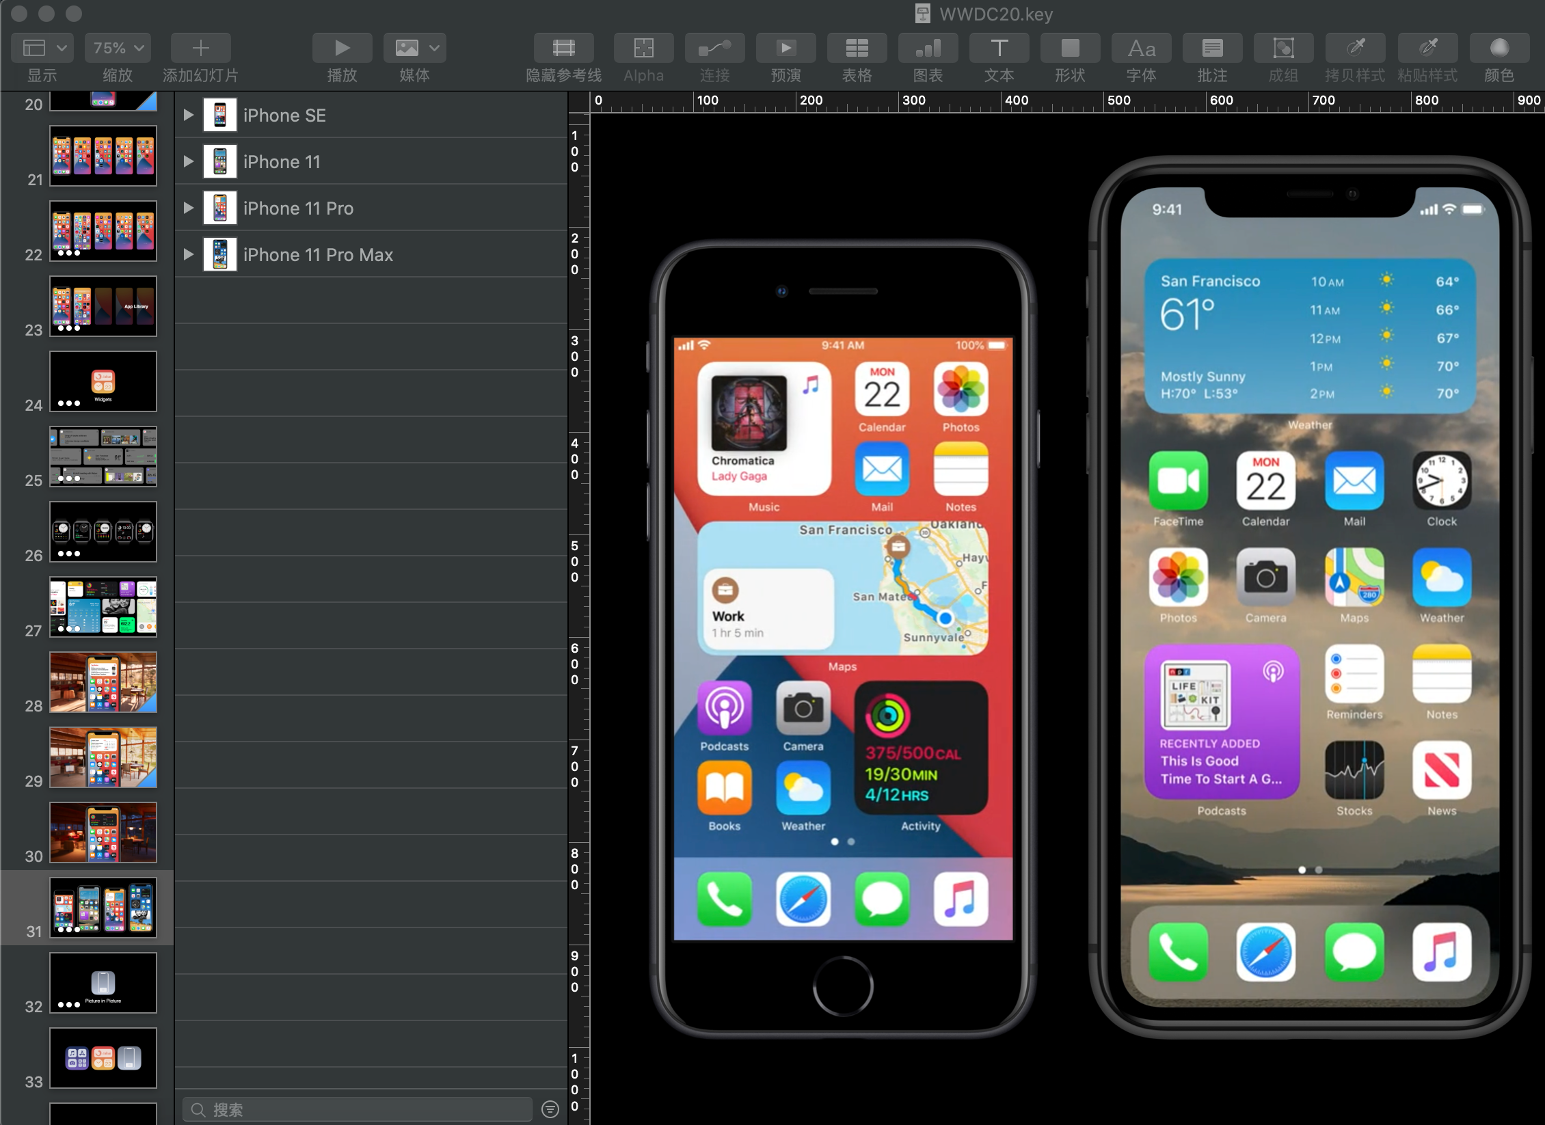This screenshot has width=1545, height=1125.
Task: Click Stocks icon on iPhone 11 mockup
Action: (1354, 770)
